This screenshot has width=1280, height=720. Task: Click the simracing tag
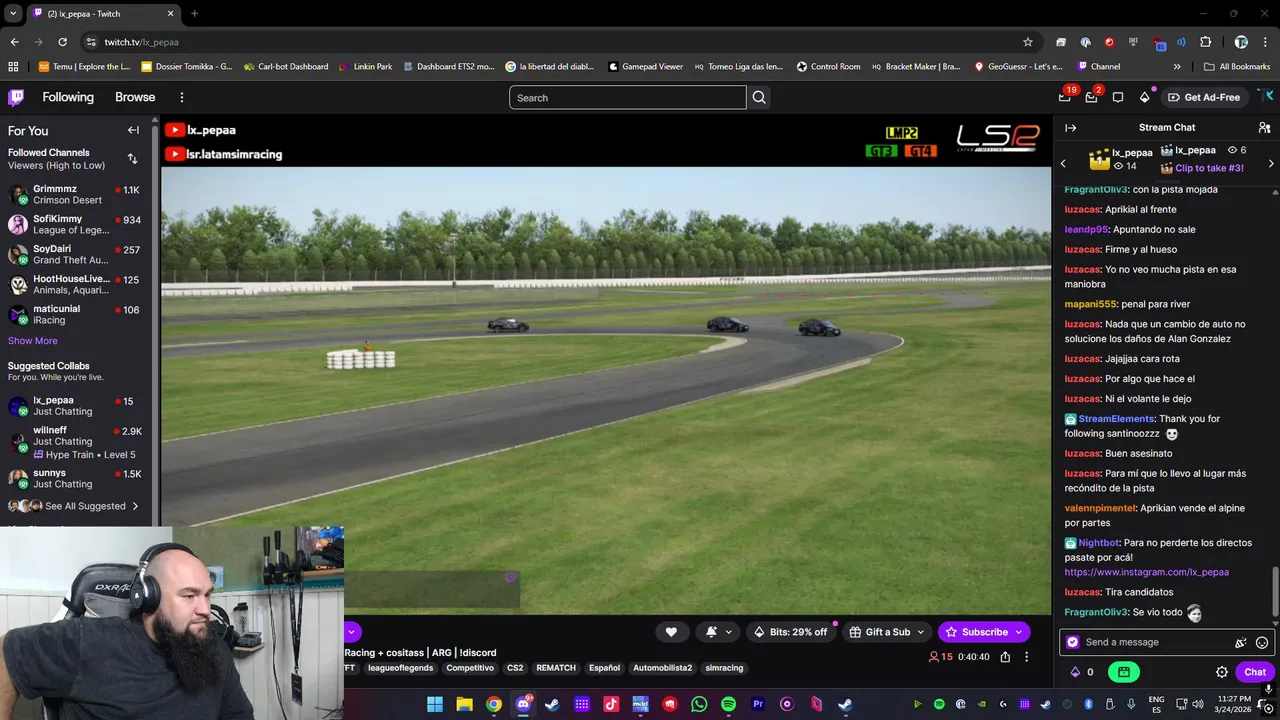point(724,668)
